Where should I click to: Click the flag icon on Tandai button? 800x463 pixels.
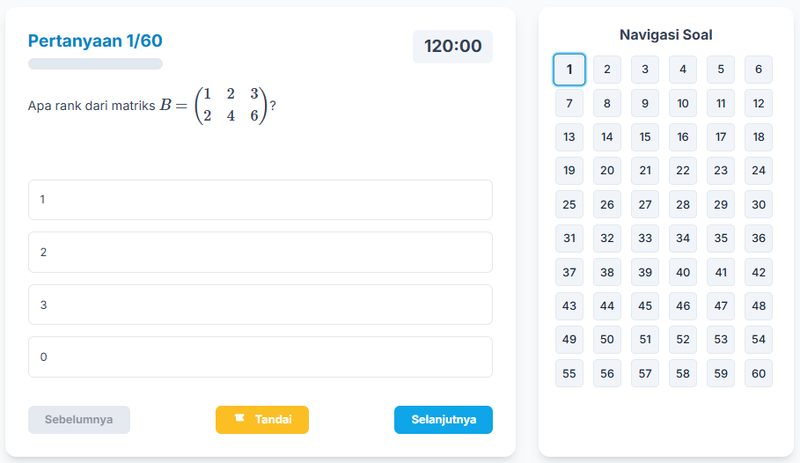point(239,419)
